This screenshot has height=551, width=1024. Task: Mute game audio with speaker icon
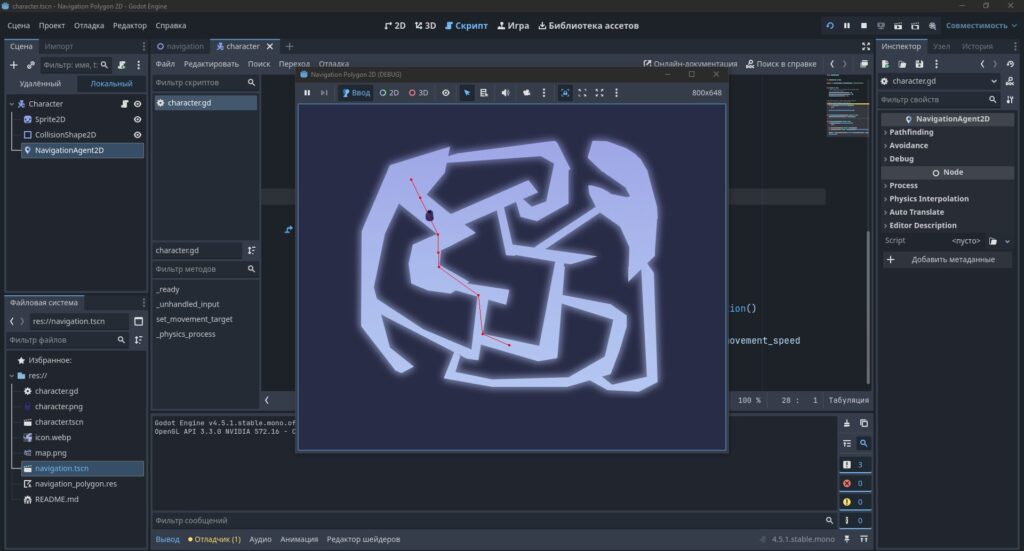click(x=505, y=93)
